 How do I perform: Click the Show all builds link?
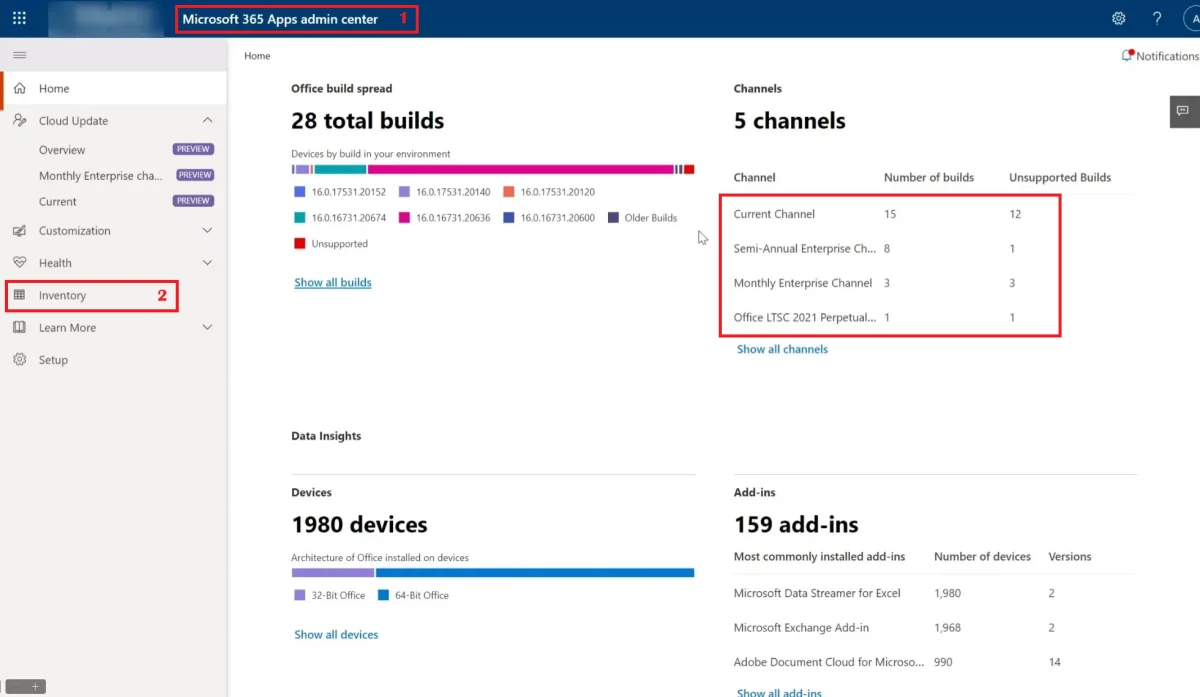tap(332, 283)
